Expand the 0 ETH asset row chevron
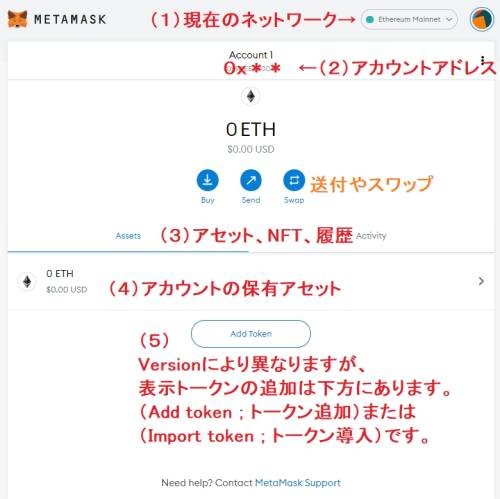Screen dimensions: 500x499 point(481,281)
